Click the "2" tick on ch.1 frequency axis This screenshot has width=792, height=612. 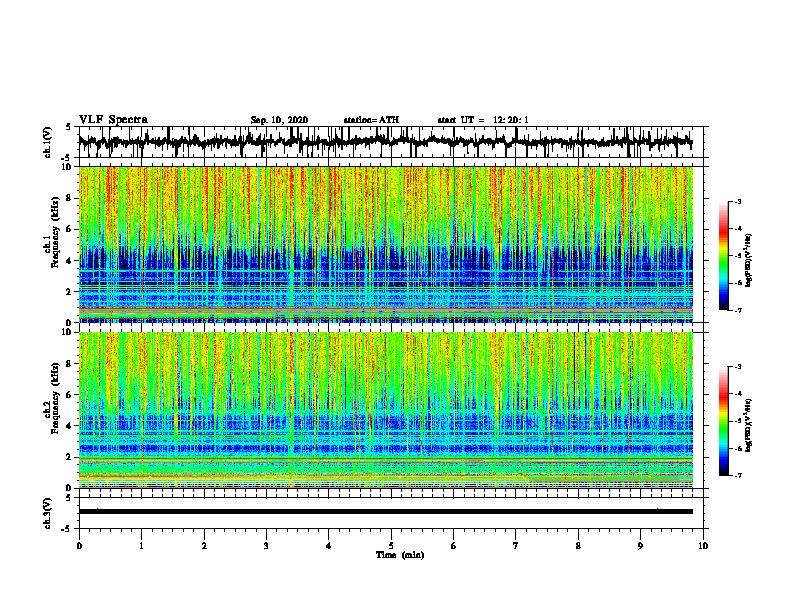click(x=70, y=291)
